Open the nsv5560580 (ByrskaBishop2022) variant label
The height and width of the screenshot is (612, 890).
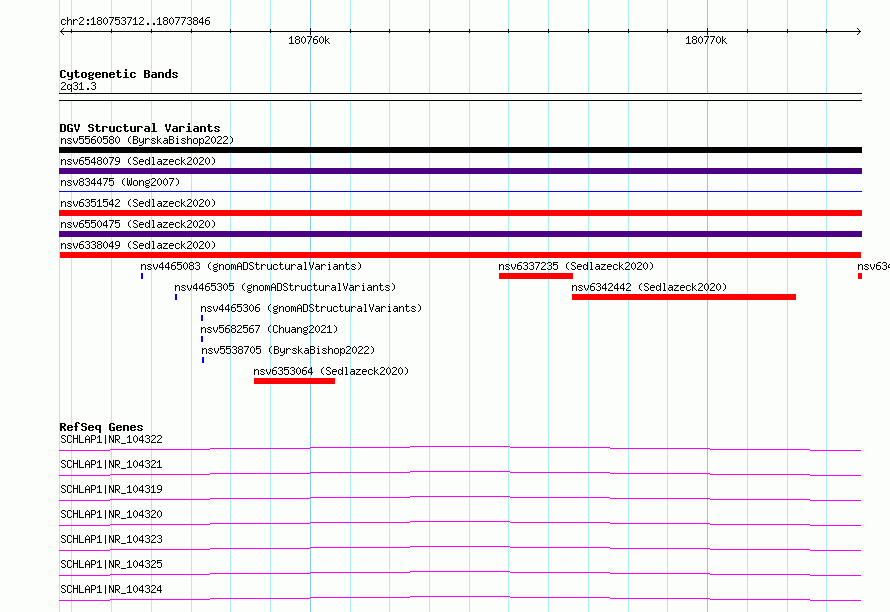147,140
